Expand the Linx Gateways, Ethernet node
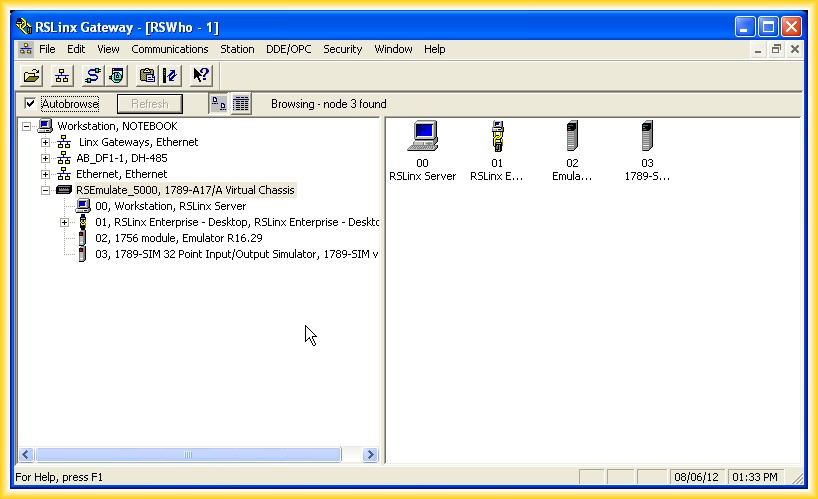Image resolution: width=818 pixels, height=499 pixels. (x=45, y=143)
